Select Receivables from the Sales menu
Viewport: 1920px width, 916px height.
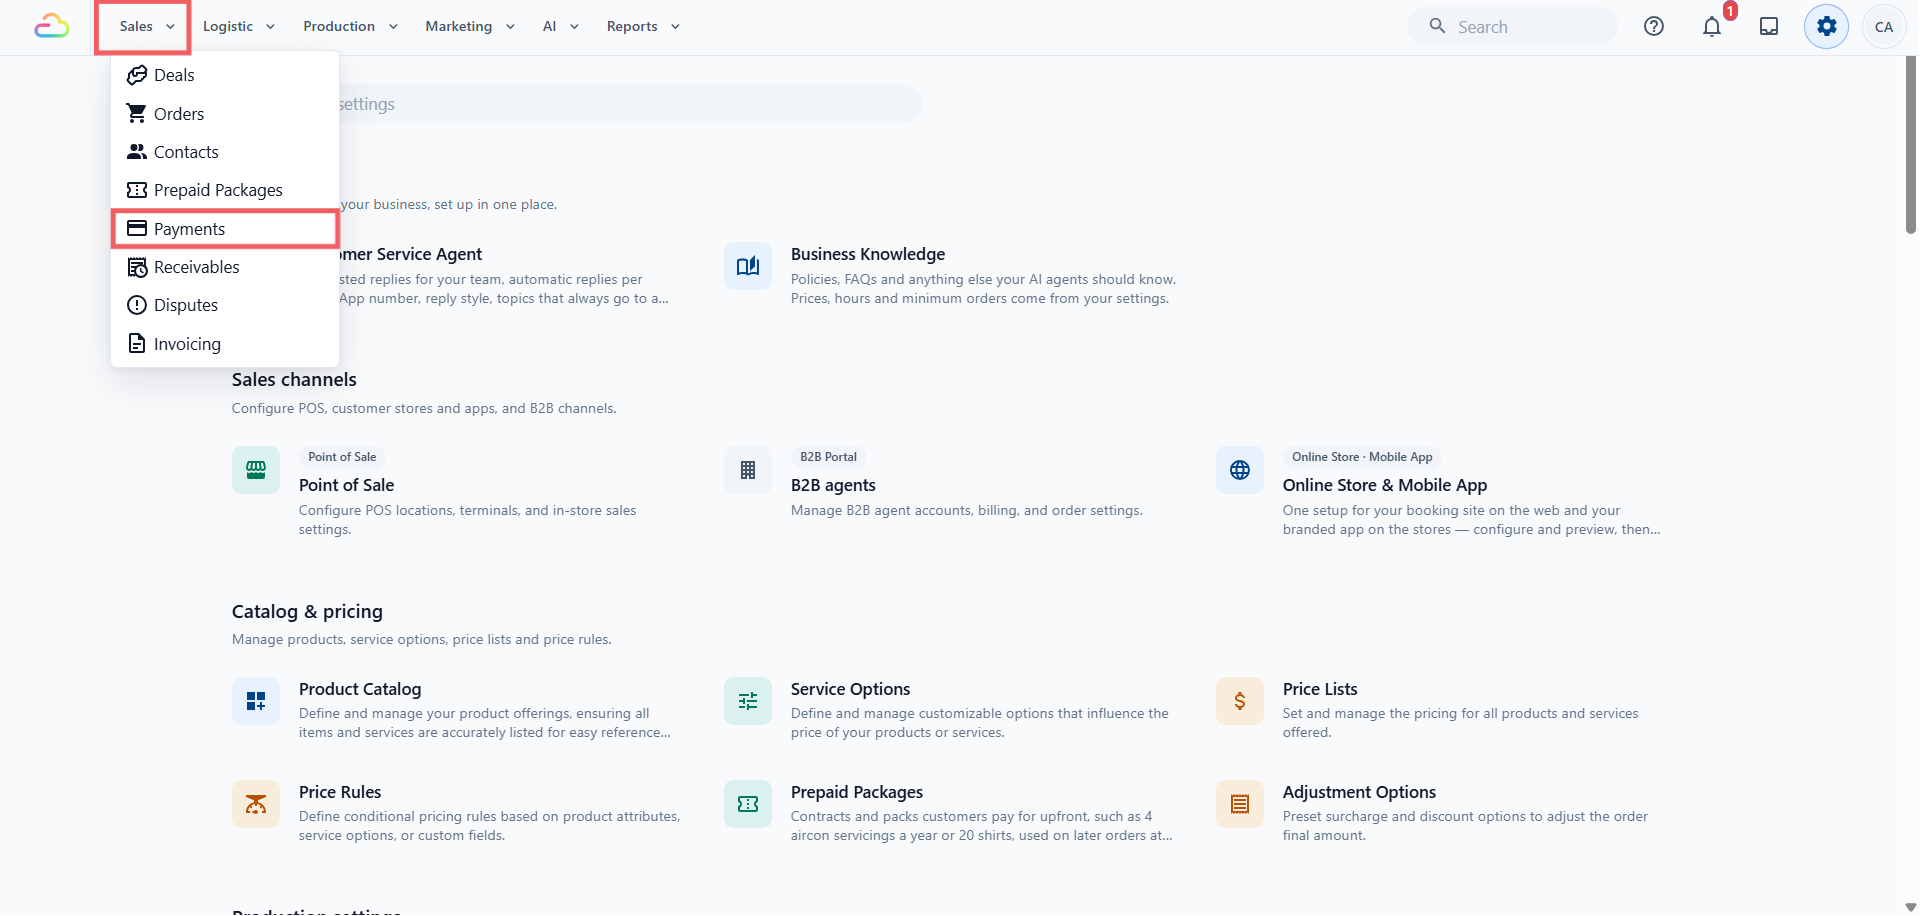coord(225,267)
